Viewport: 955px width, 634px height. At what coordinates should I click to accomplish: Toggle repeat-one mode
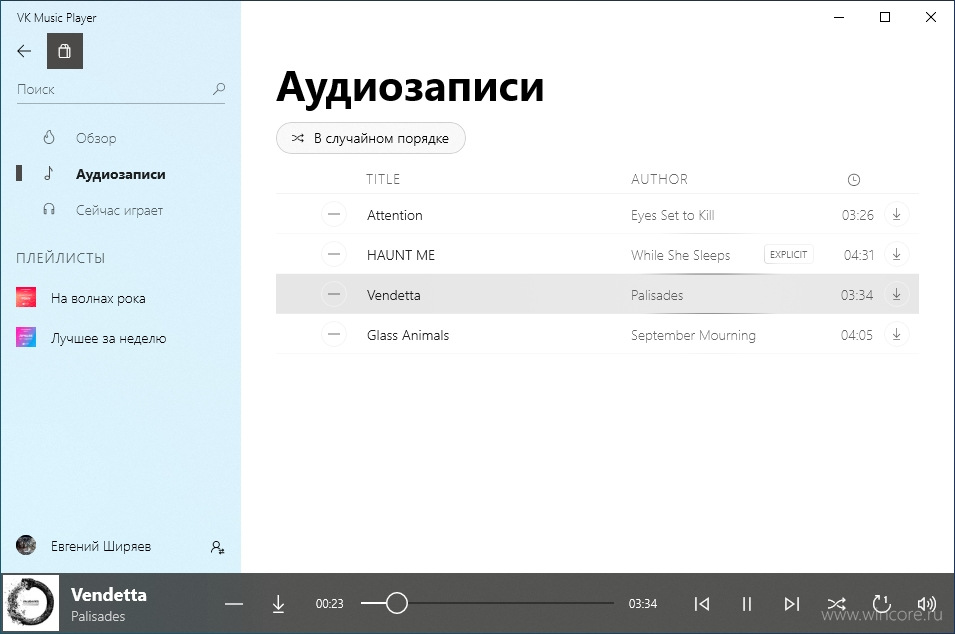[881, 604]
